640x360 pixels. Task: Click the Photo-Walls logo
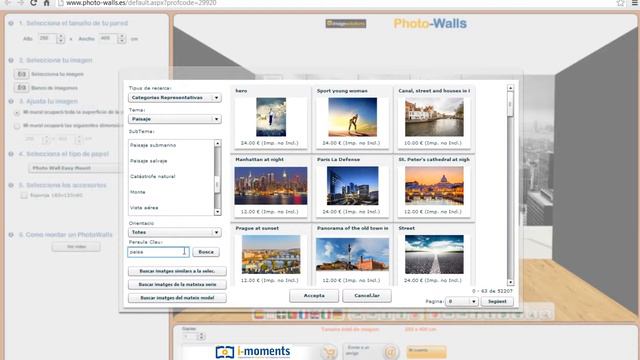click(x=430, y=24)
